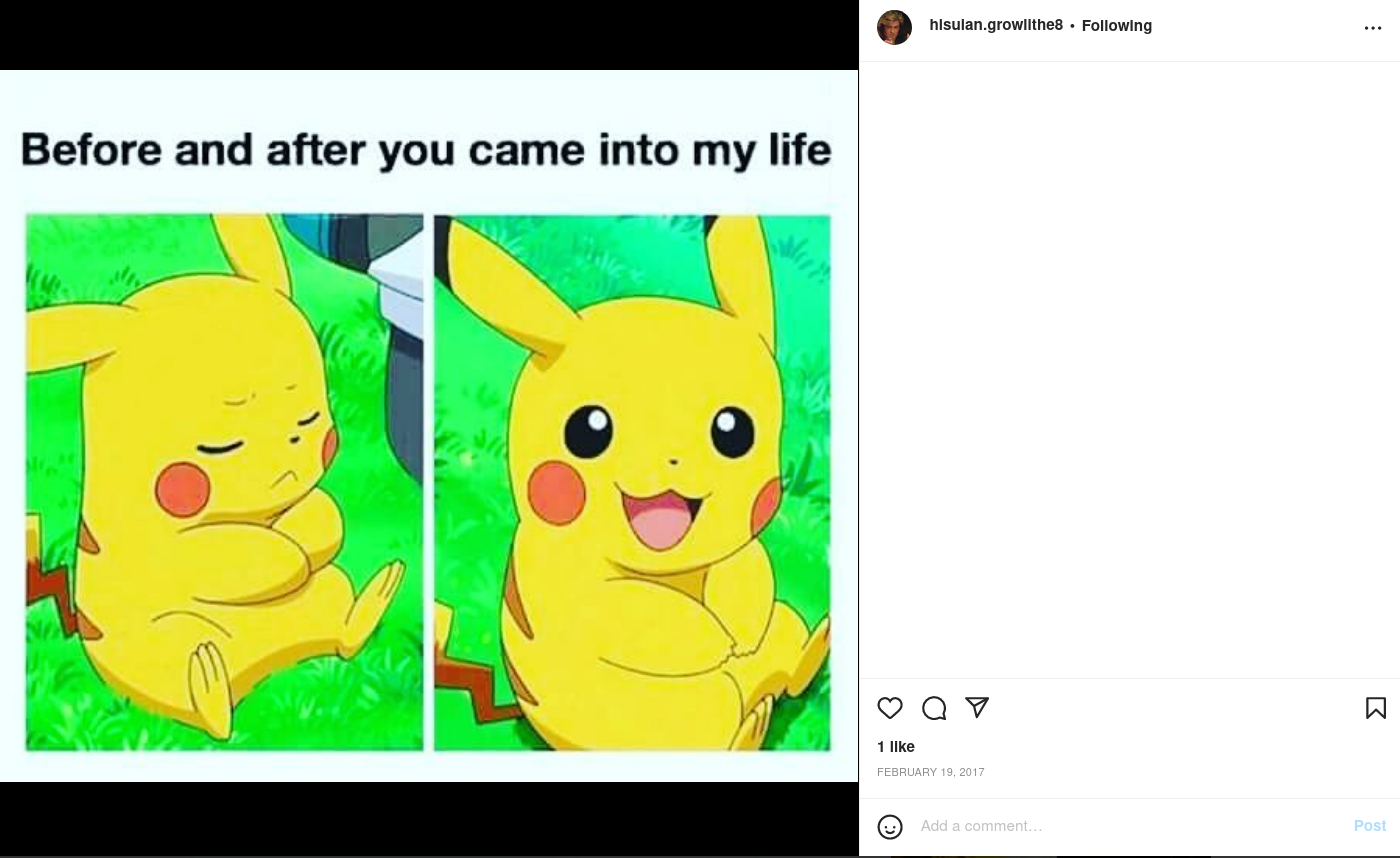The height and width of the screenshot is (858, 1400).
Task: Click the heart icon to unlike later
Action: (890, 708)
